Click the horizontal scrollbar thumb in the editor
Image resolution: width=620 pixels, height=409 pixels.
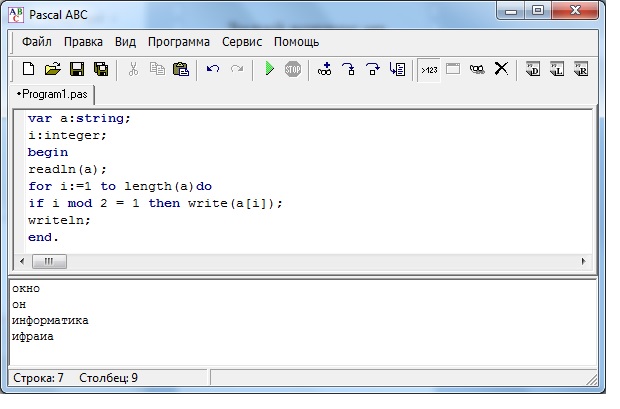point(49,261)
